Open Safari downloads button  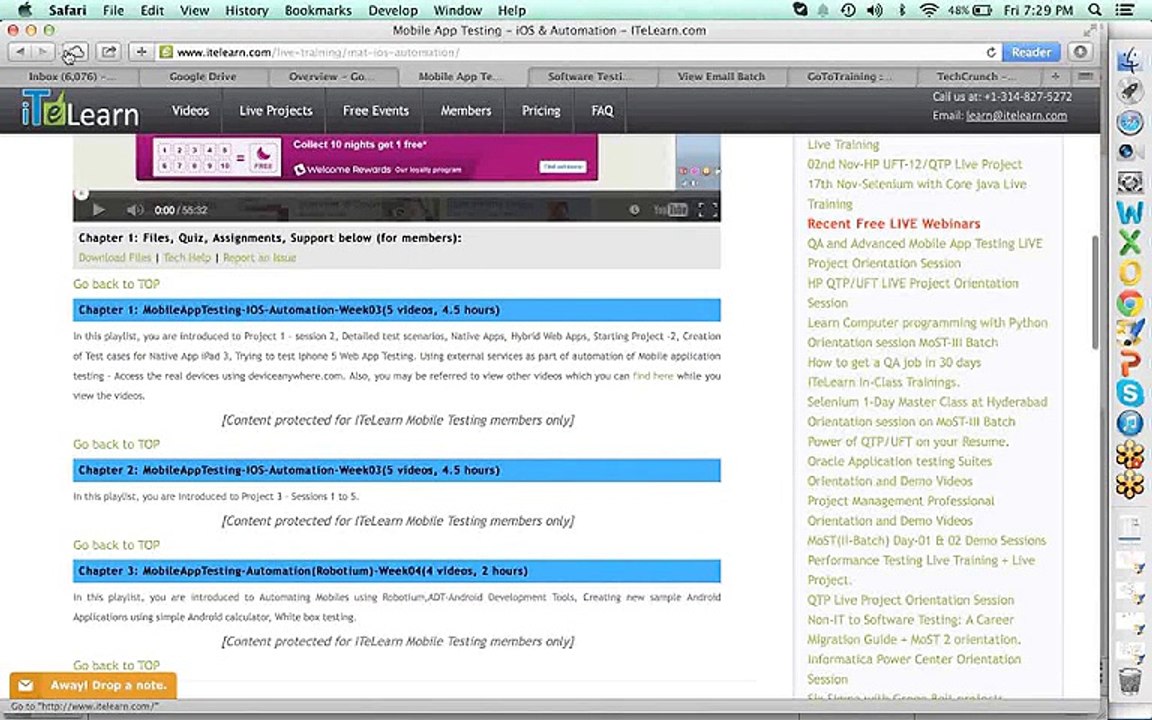click(x=1080, y=52)
